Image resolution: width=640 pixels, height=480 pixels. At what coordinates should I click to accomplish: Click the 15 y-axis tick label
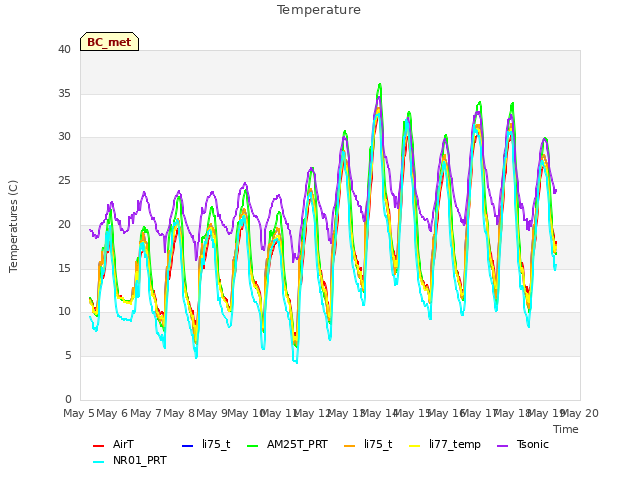coord(64,268)
